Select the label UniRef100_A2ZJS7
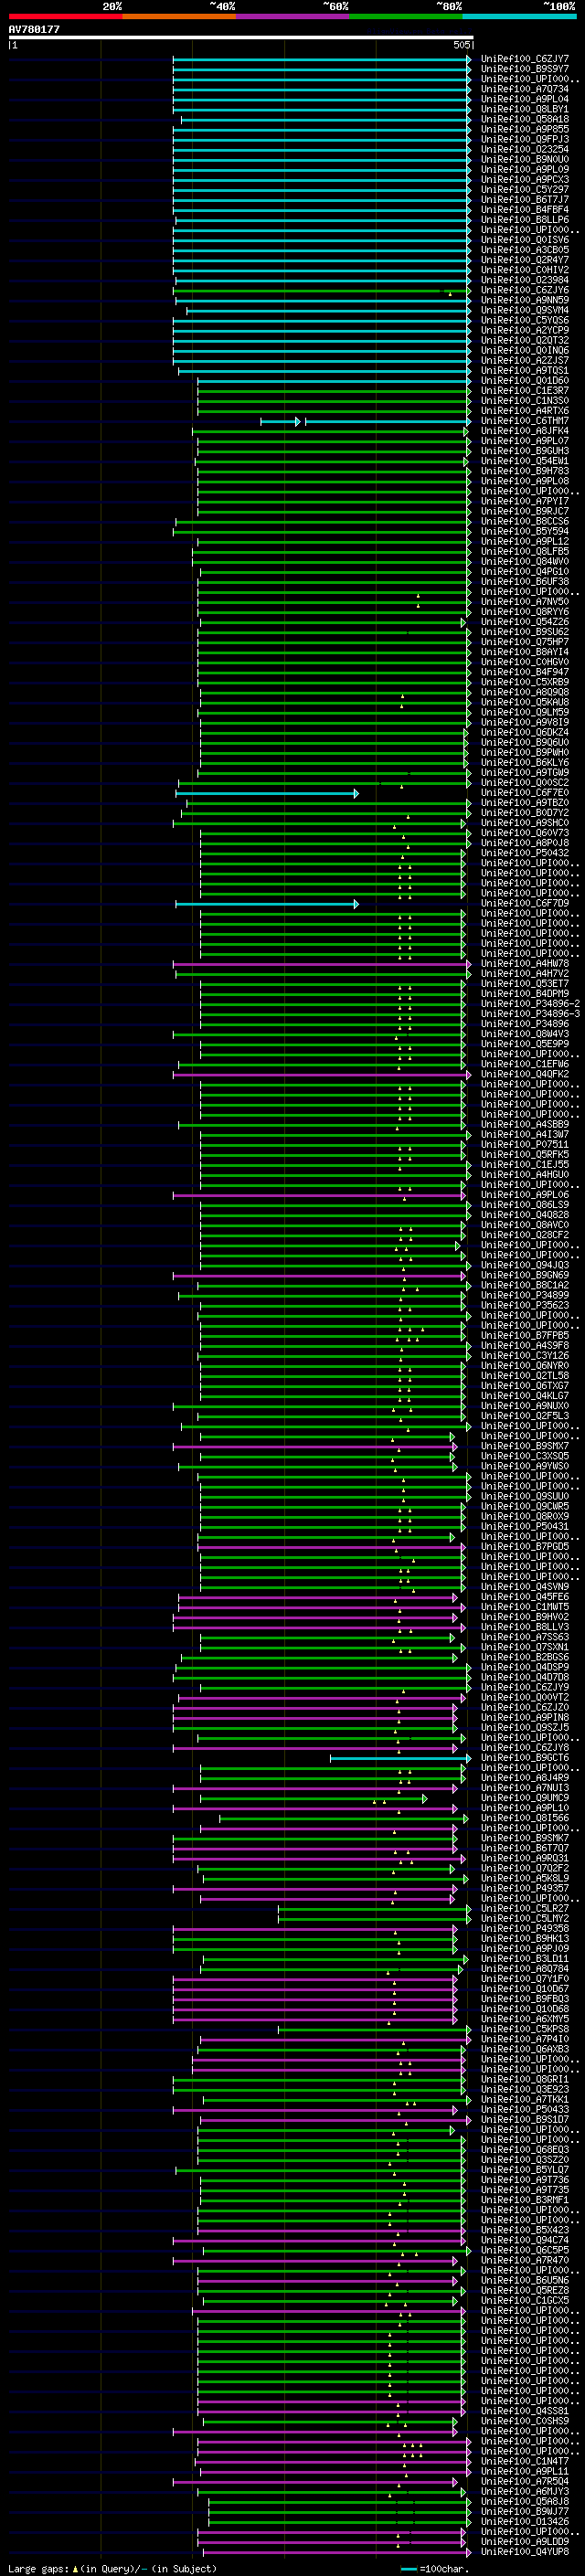Screen dimensions: 585x2576 (525, 360)
